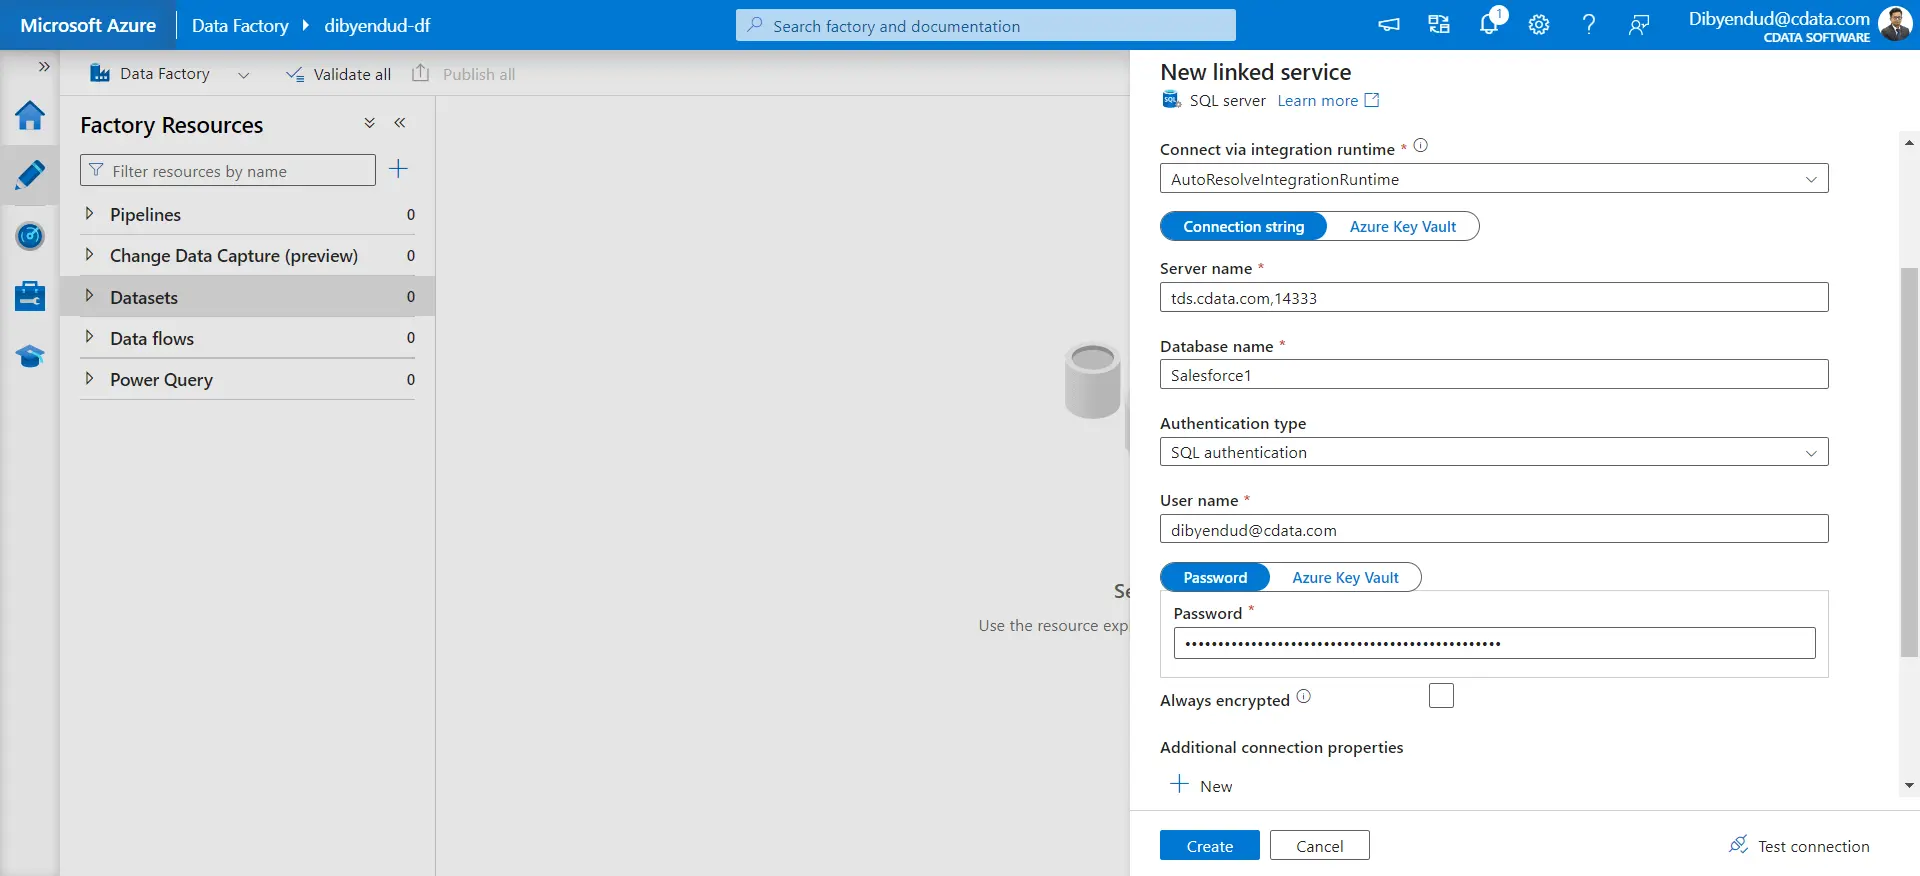This screenshot has height=876, width=1920.
Task: Click the plus icon for new connection property
Action: click(x=1180, y=784)
